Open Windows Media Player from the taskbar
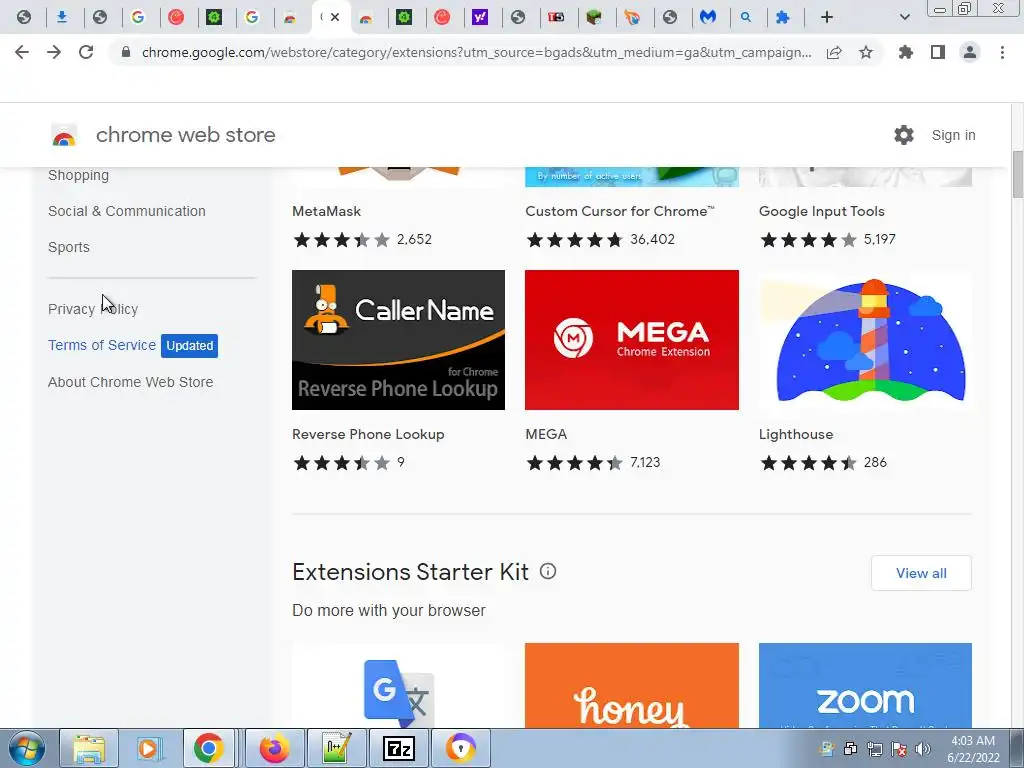1024x768 pixels. click(148, 748)
